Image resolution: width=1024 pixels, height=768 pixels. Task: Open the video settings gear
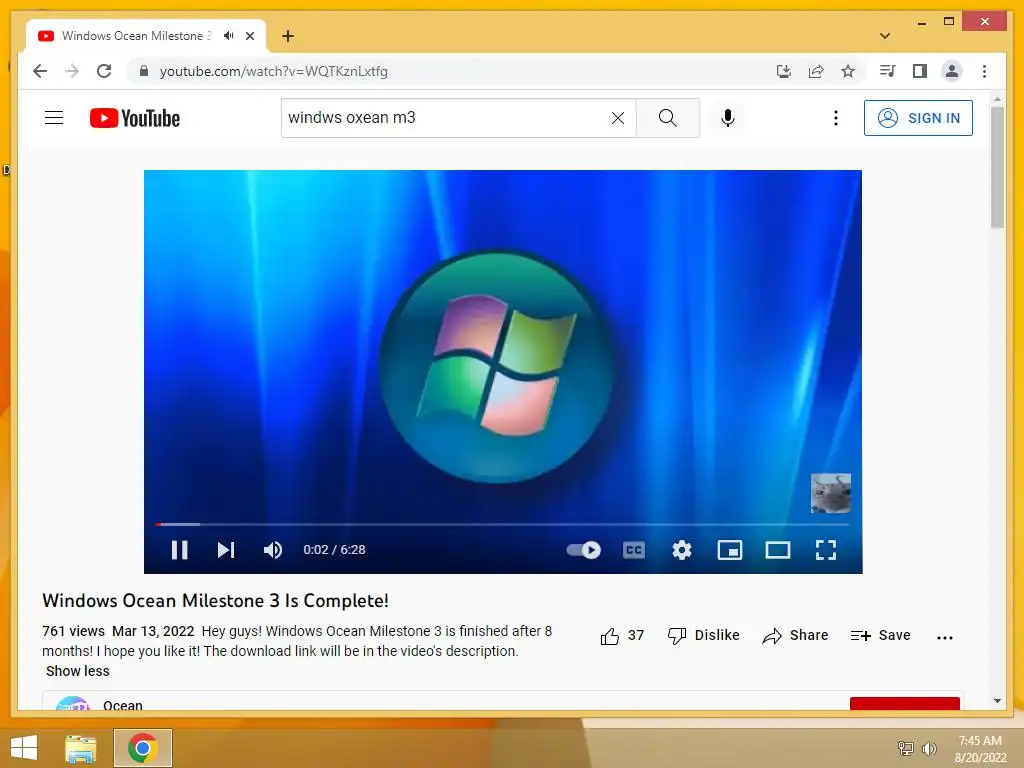(x=682, y=550)
